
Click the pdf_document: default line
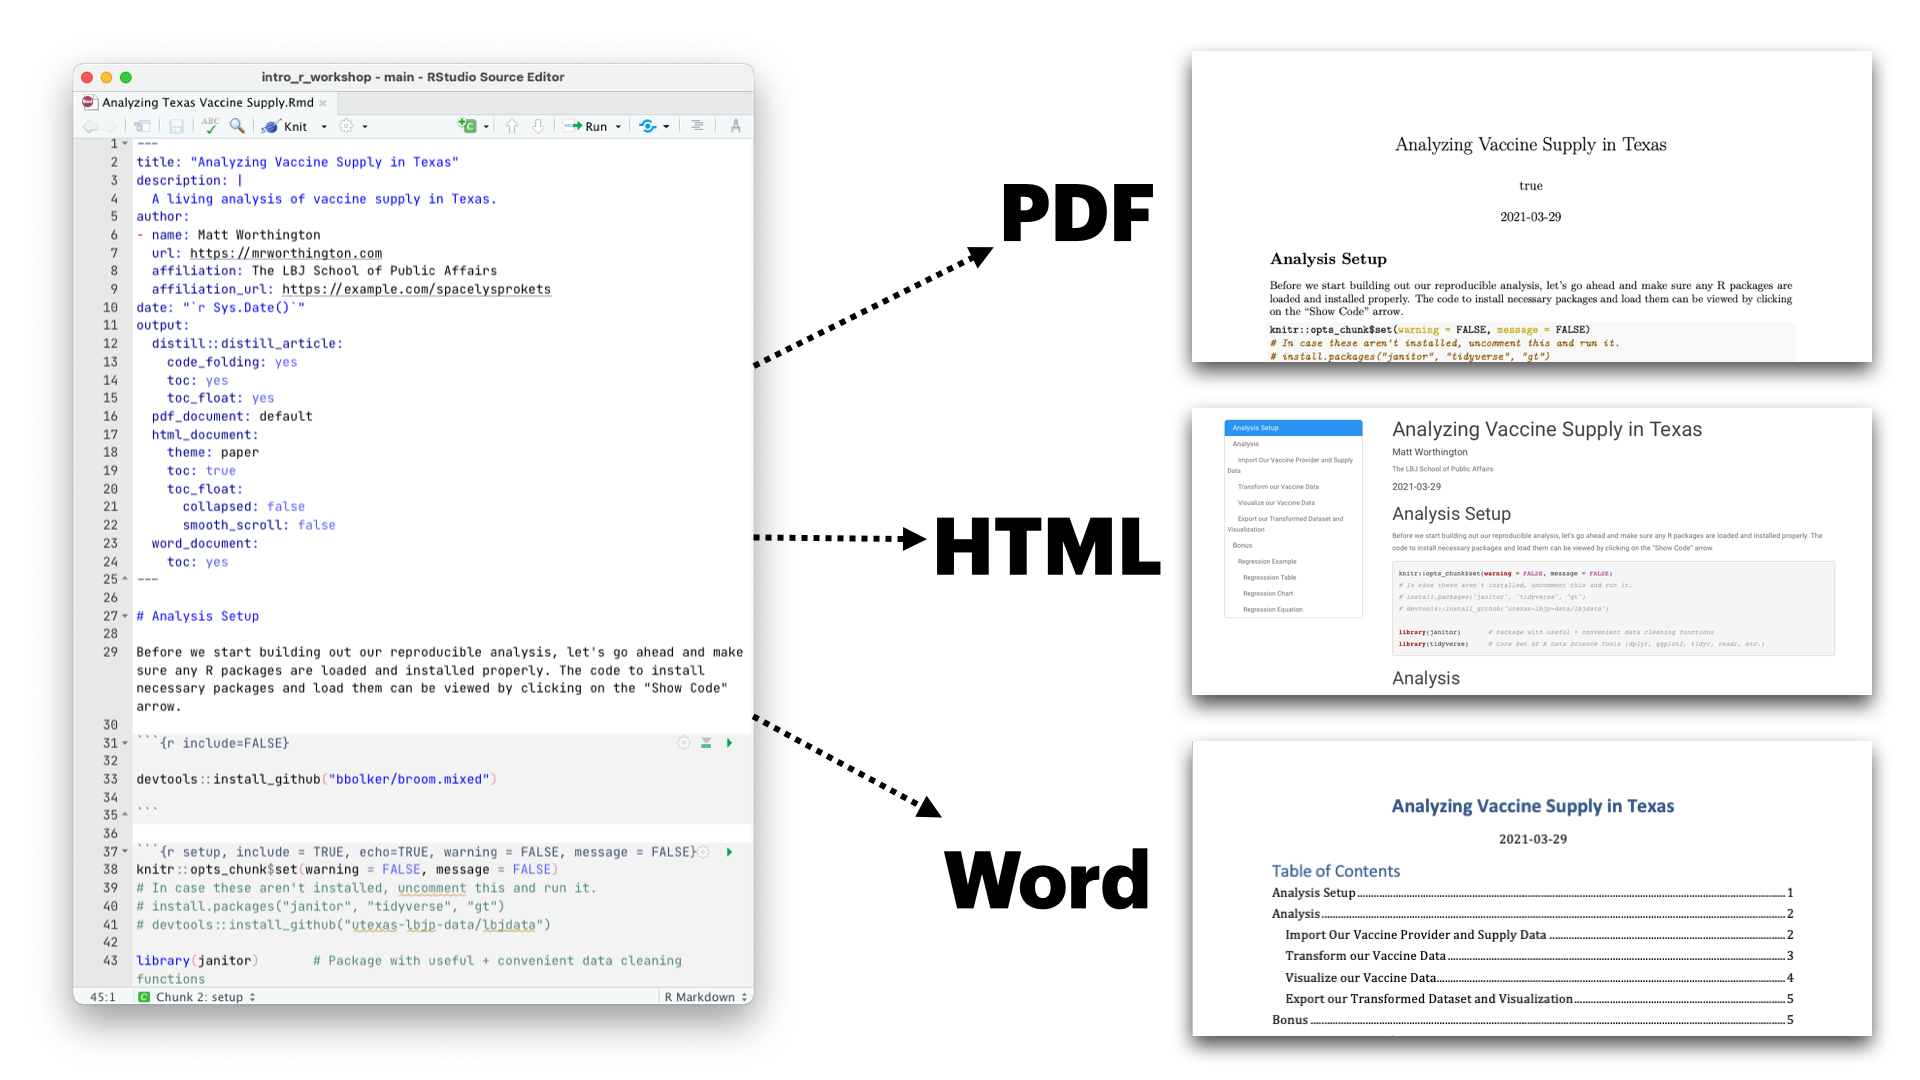[x=232, y=416]
